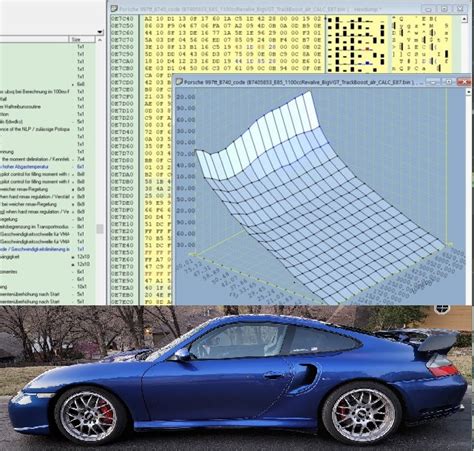Select the 'bei Berechnung in 100' row
This screenshot has height=451, width=474.
(43, 92)
